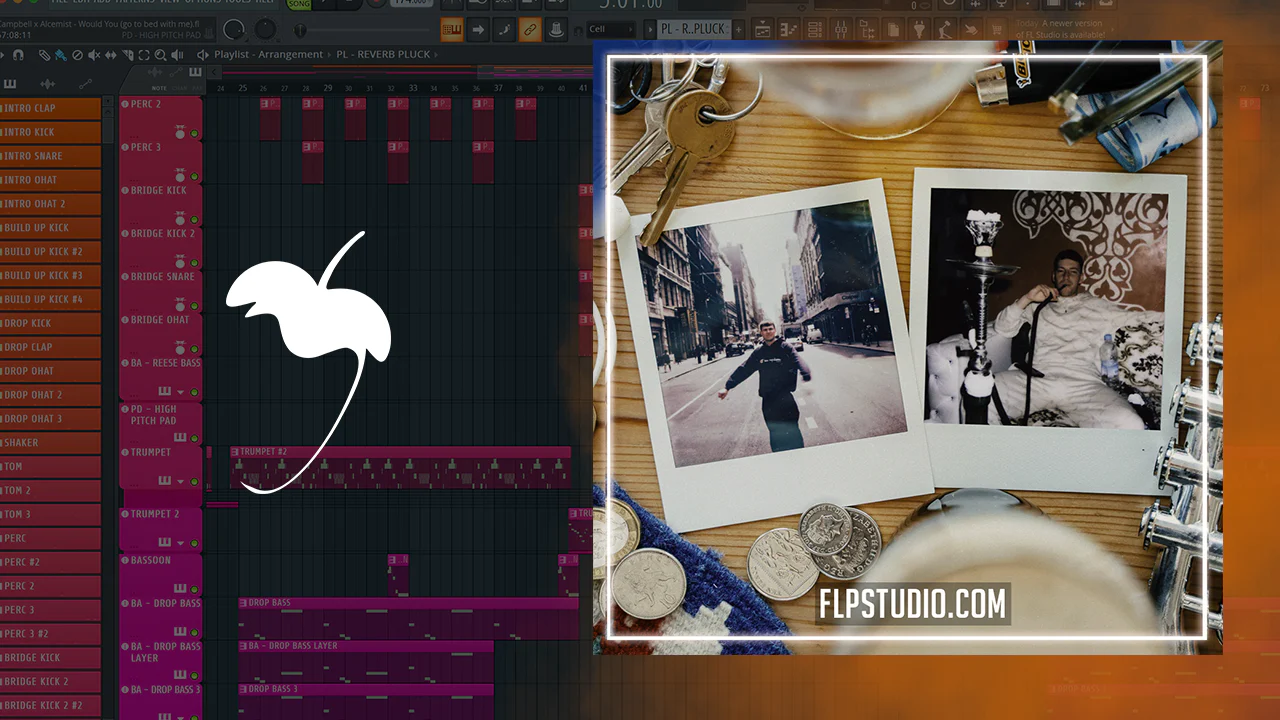Select the PERC 2 track header
The height and width of the screenshot is (720, 1280).
[x=161, y=119]
